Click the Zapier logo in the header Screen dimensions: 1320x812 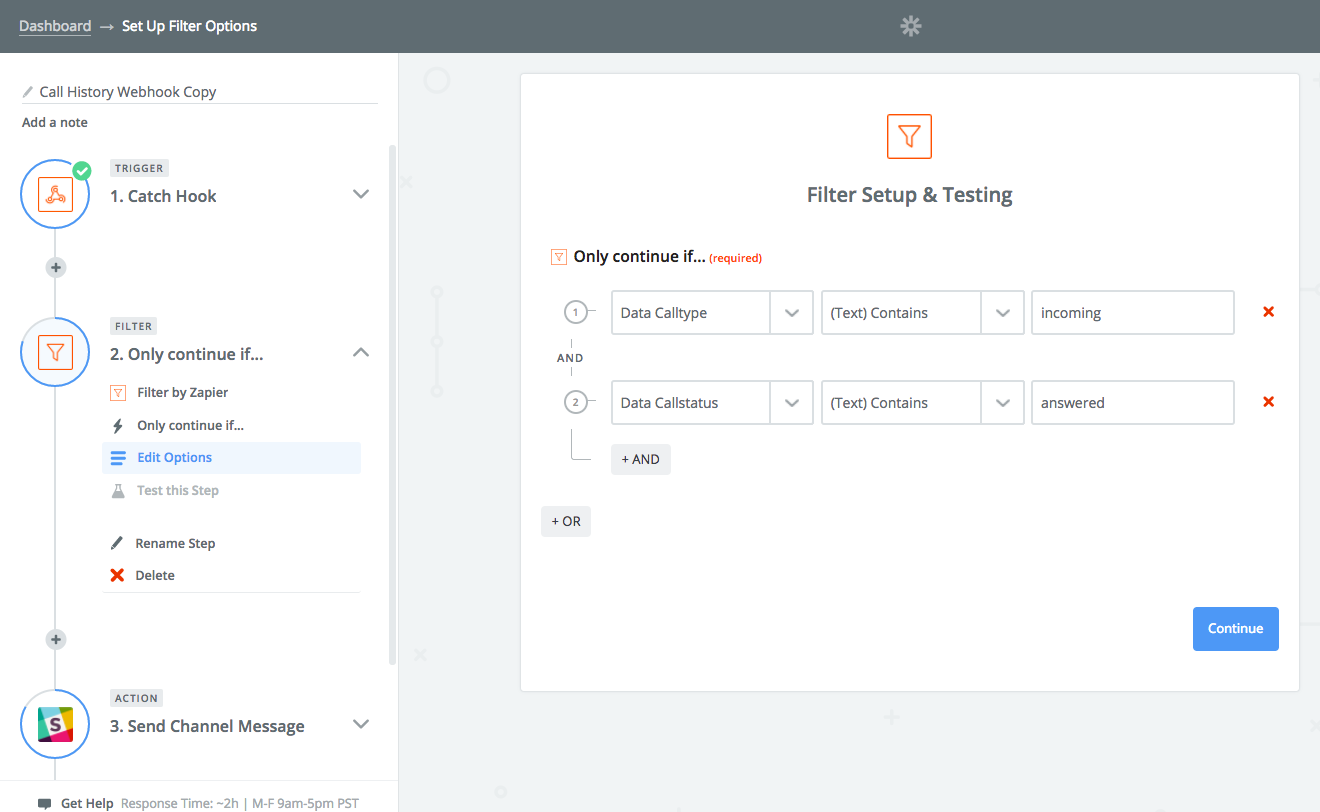tap(910, 26)
